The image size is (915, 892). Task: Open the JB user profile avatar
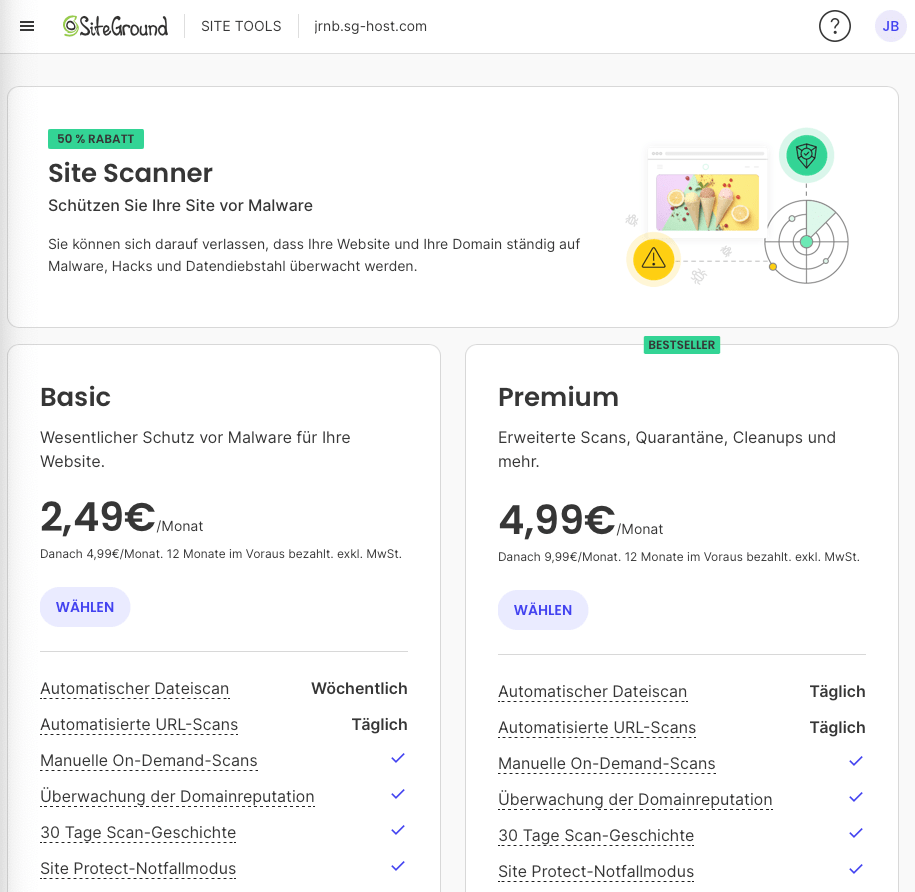890,26
